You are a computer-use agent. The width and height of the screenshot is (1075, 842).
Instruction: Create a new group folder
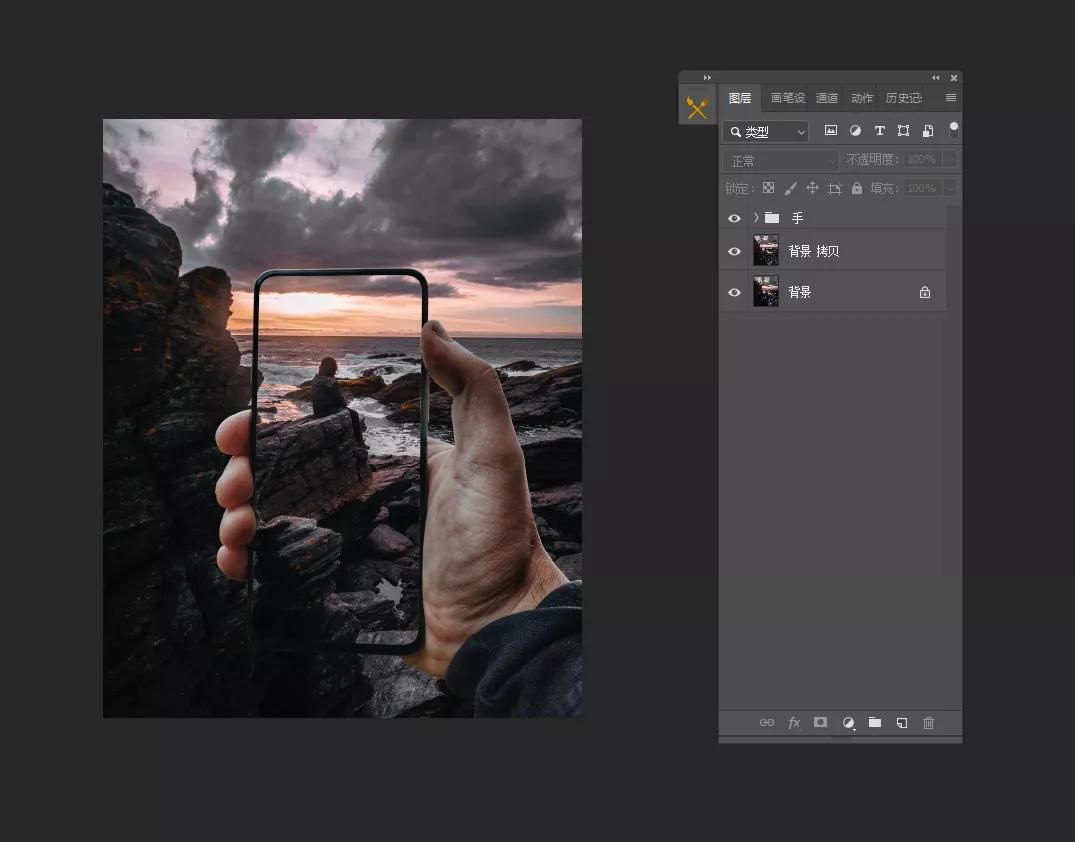click(875, 722)
